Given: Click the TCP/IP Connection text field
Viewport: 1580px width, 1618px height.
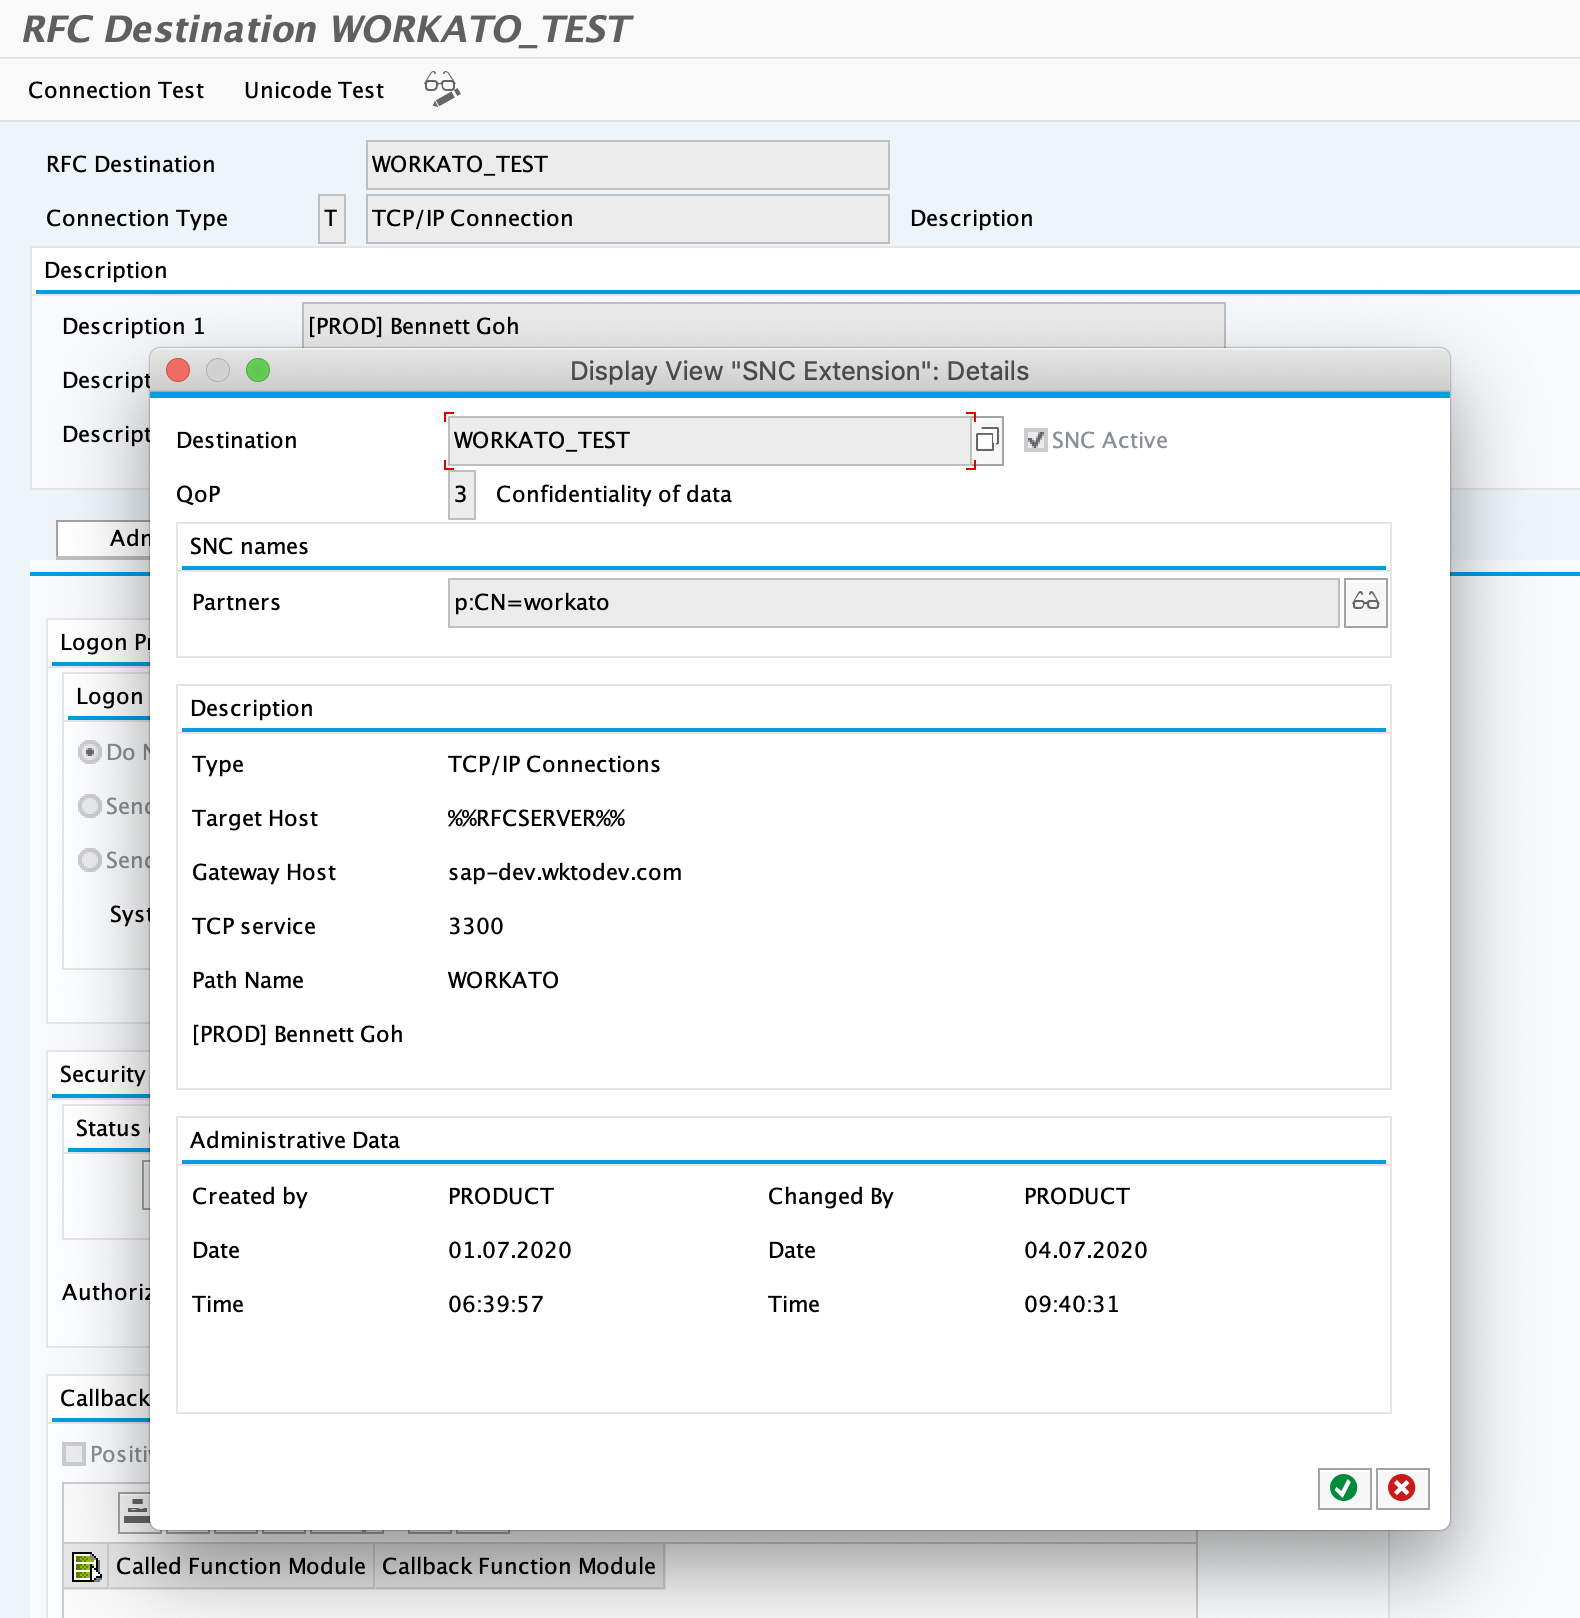Looking at the screenshot, I should click(628, 218).
